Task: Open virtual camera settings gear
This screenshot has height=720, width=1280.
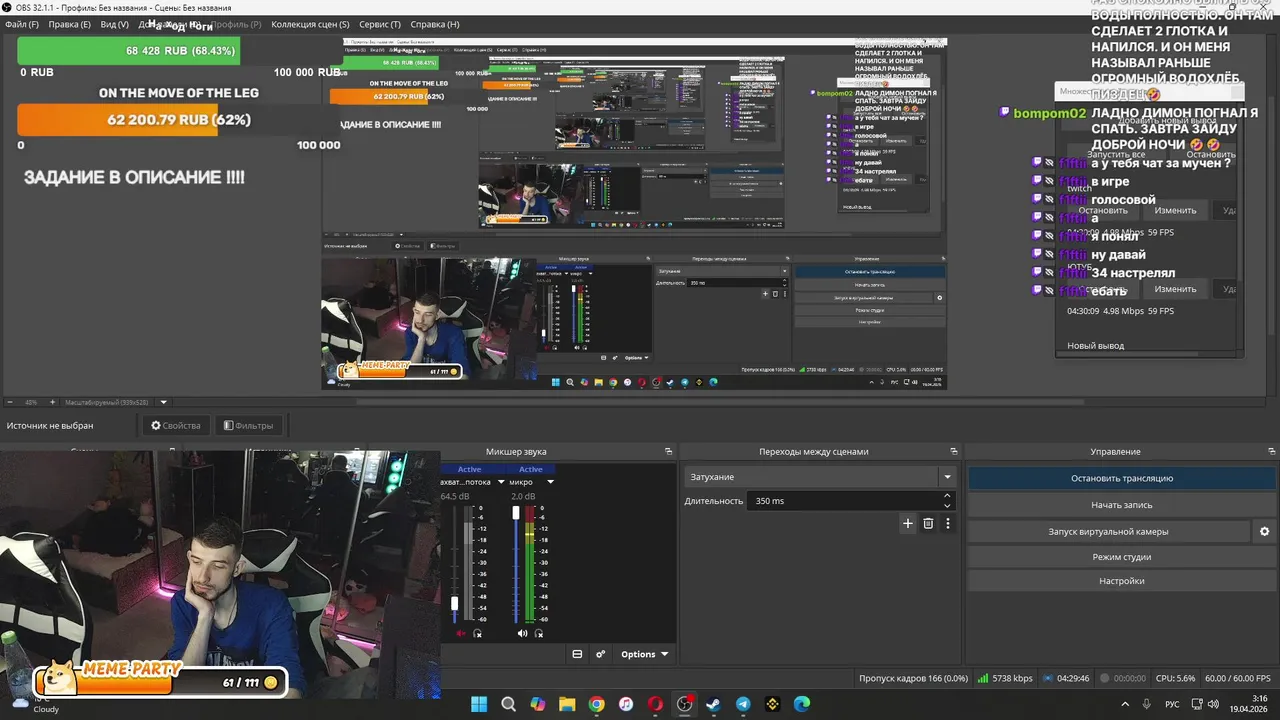Action: [x=1264, y=531]
